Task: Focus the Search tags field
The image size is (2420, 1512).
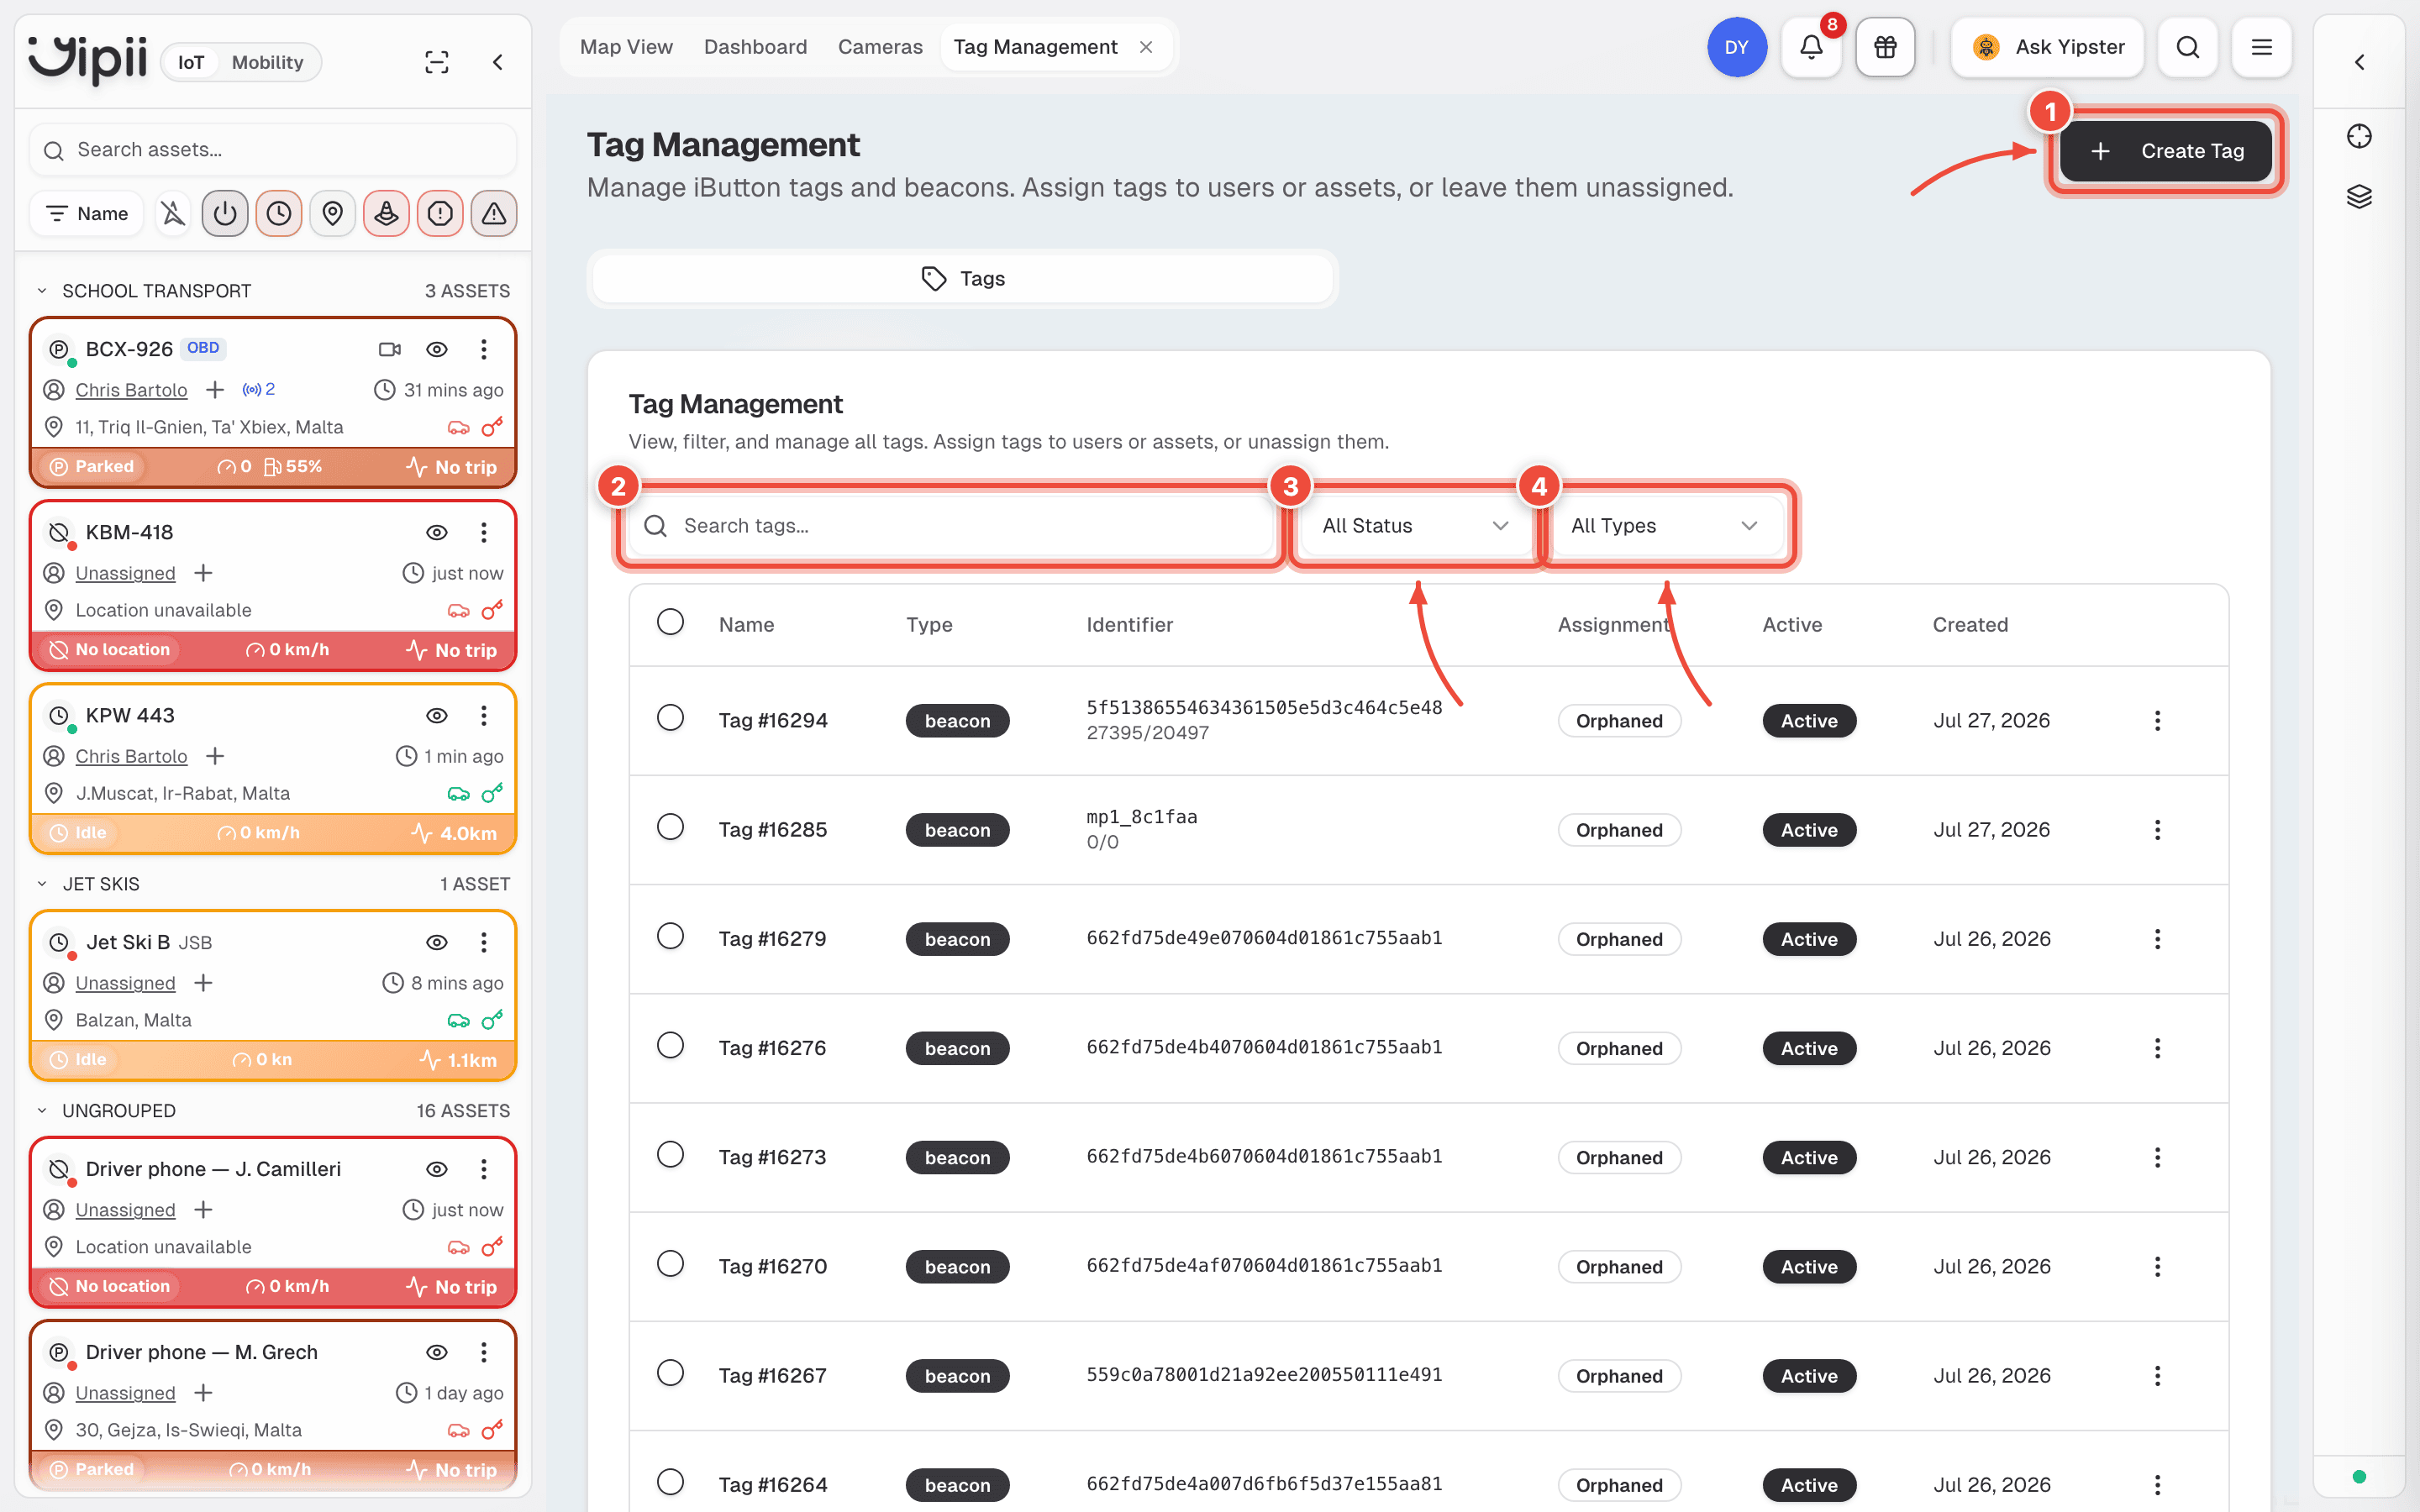Action: [950, 526]
